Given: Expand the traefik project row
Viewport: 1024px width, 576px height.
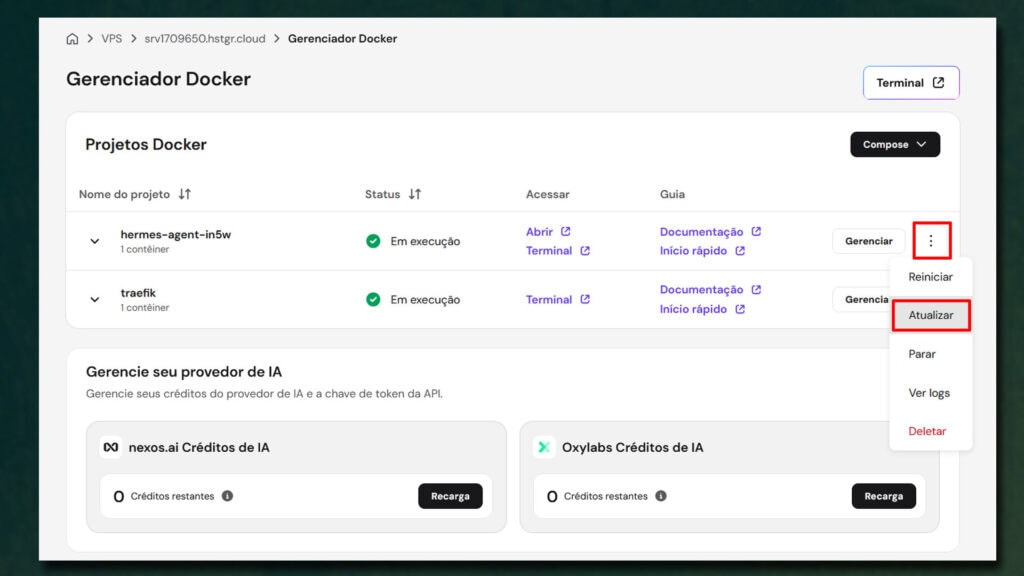Looking at the screenshot, I should [x=95, y=300].
